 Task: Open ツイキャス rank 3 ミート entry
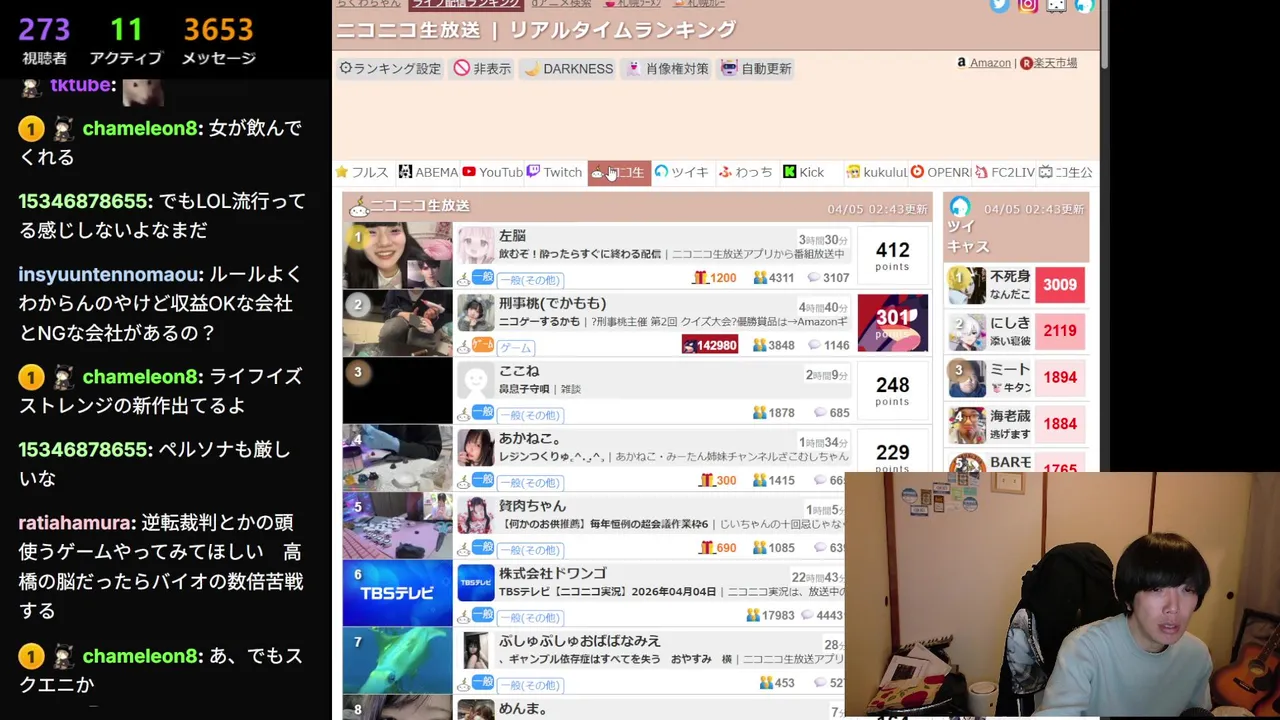pos(1018,377)
